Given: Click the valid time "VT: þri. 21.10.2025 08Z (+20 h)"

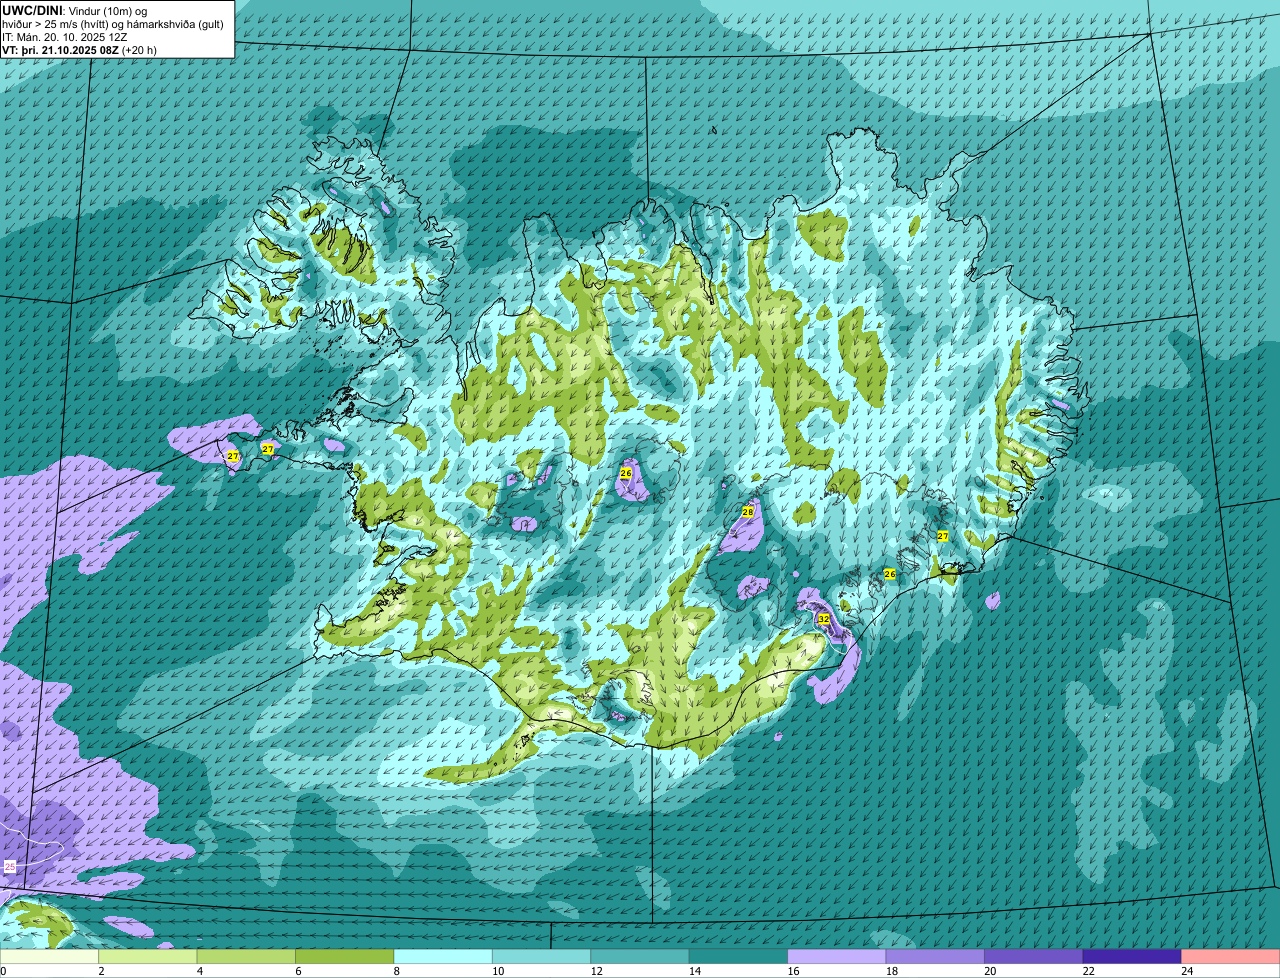Looking at the screenshot, I should point(79,50).
